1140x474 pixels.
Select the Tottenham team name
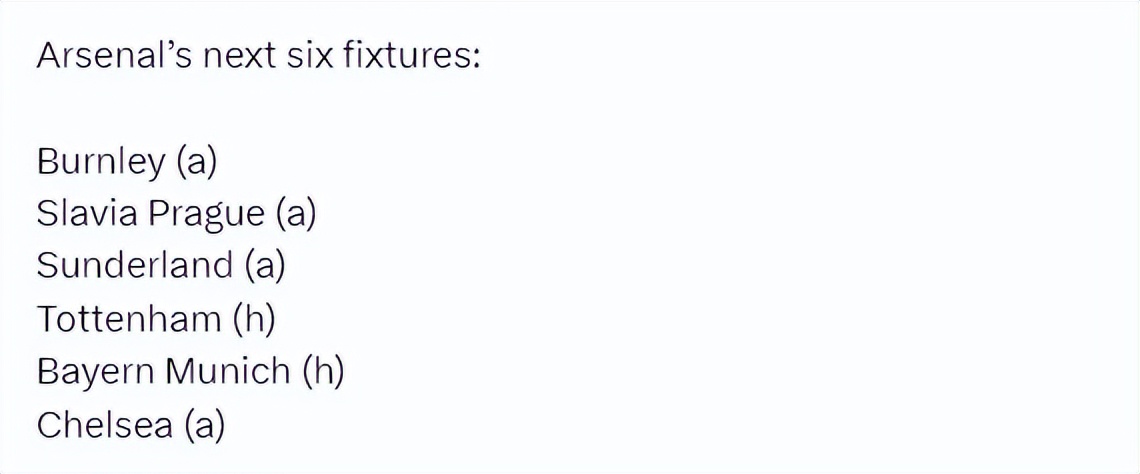coord(129,319)
